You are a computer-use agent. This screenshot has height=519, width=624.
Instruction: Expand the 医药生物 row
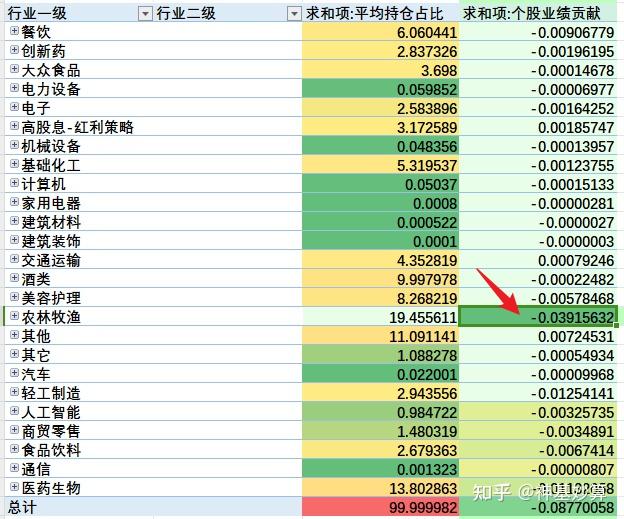[14, 486]
